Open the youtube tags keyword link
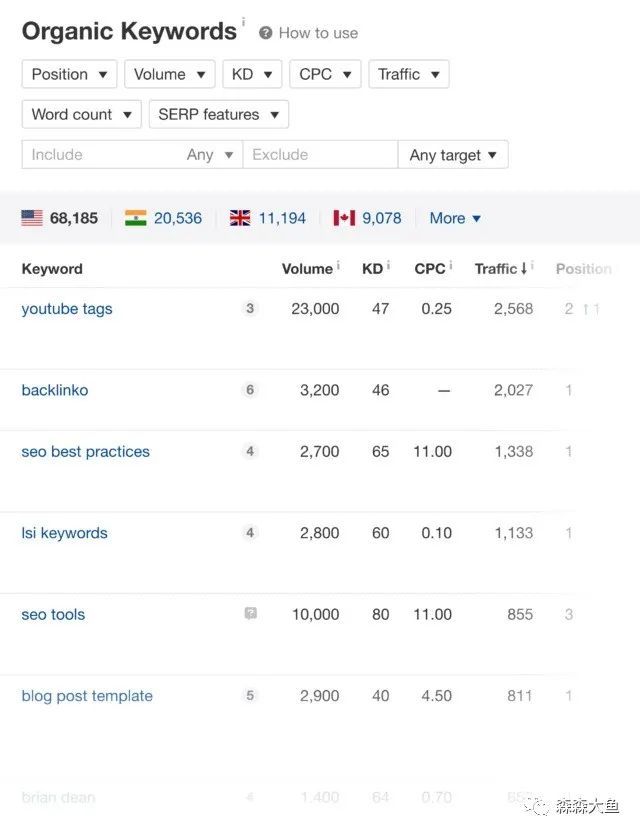 point(67,309)
